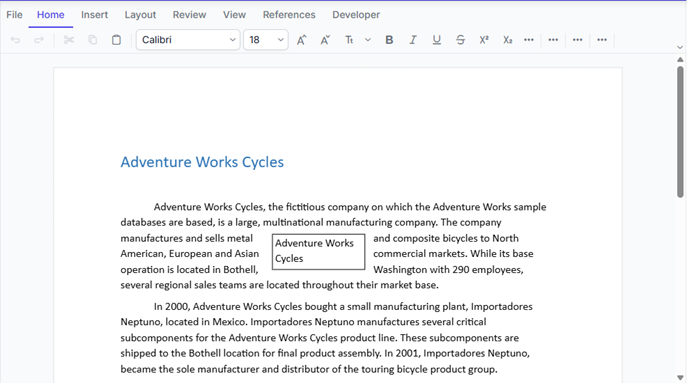Expand the Change Case dropdown arrow
Viewport: 687px width, 383px height.
pos(368,40)
